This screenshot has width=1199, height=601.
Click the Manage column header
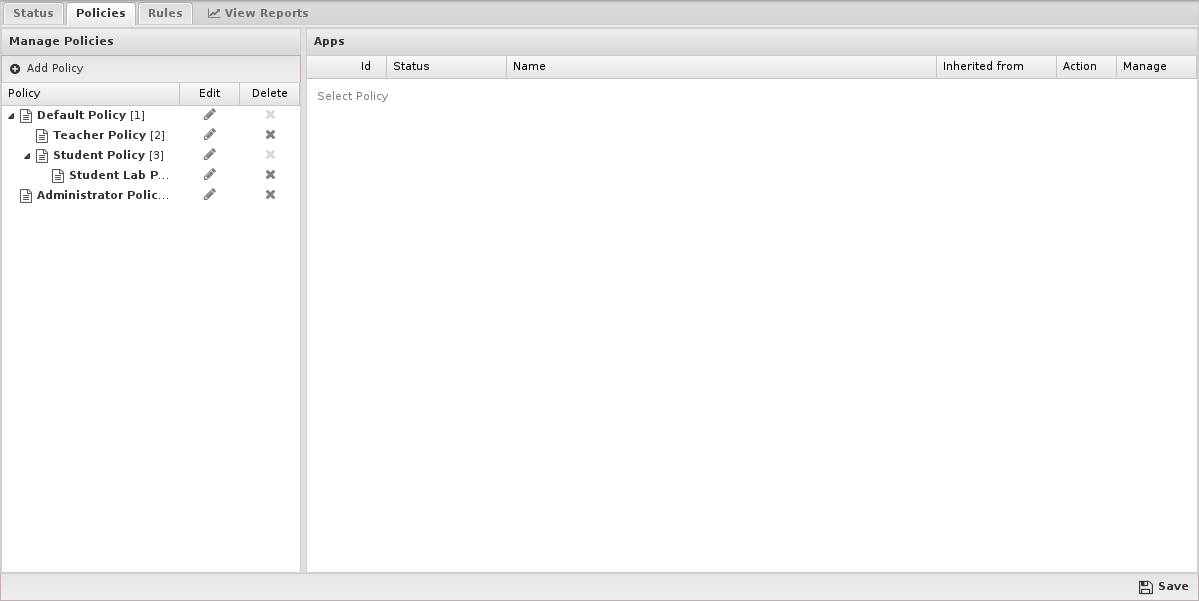pyautogui.click(x=1156, y=67)
